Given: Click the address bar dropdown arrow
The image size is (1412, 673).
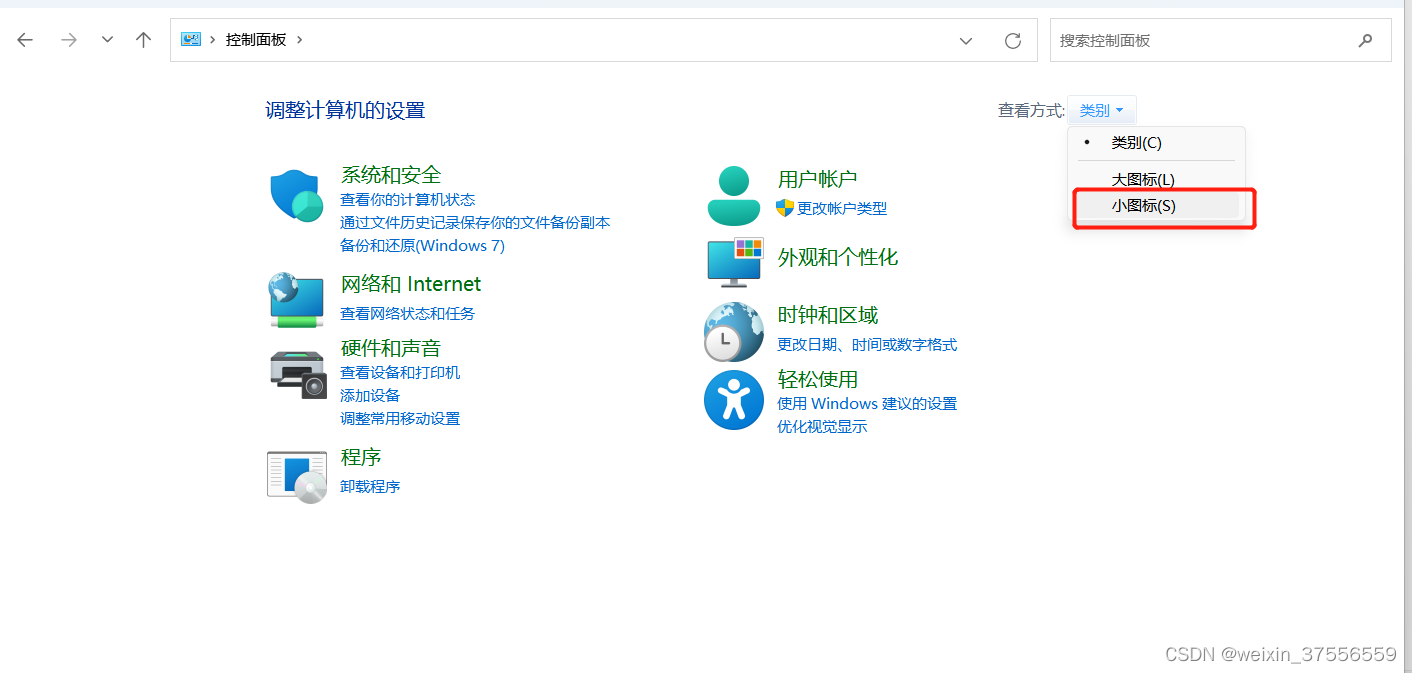Looking at the screenshot, I should (965, 40).
